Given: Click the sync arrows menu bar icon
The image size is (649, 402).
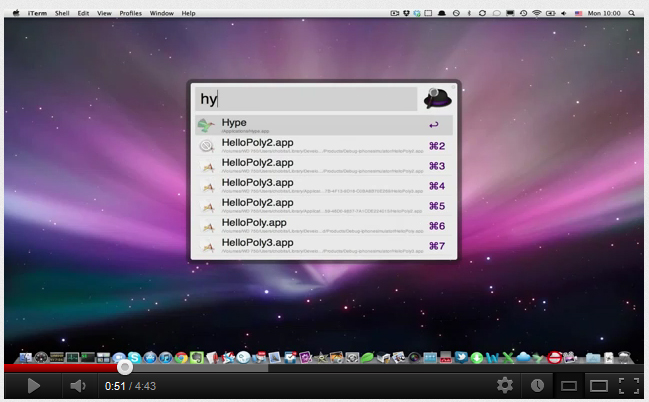Looking at the screenshot, I should (482, 13).
